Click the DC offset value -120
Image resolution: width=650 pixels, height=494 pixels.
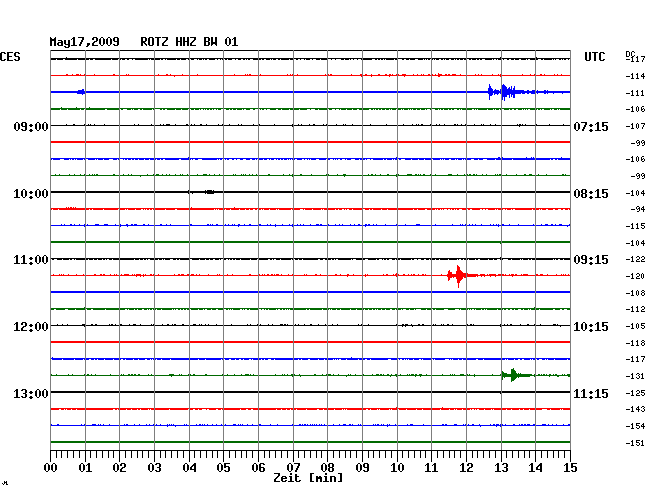click(x=635, y=276)
